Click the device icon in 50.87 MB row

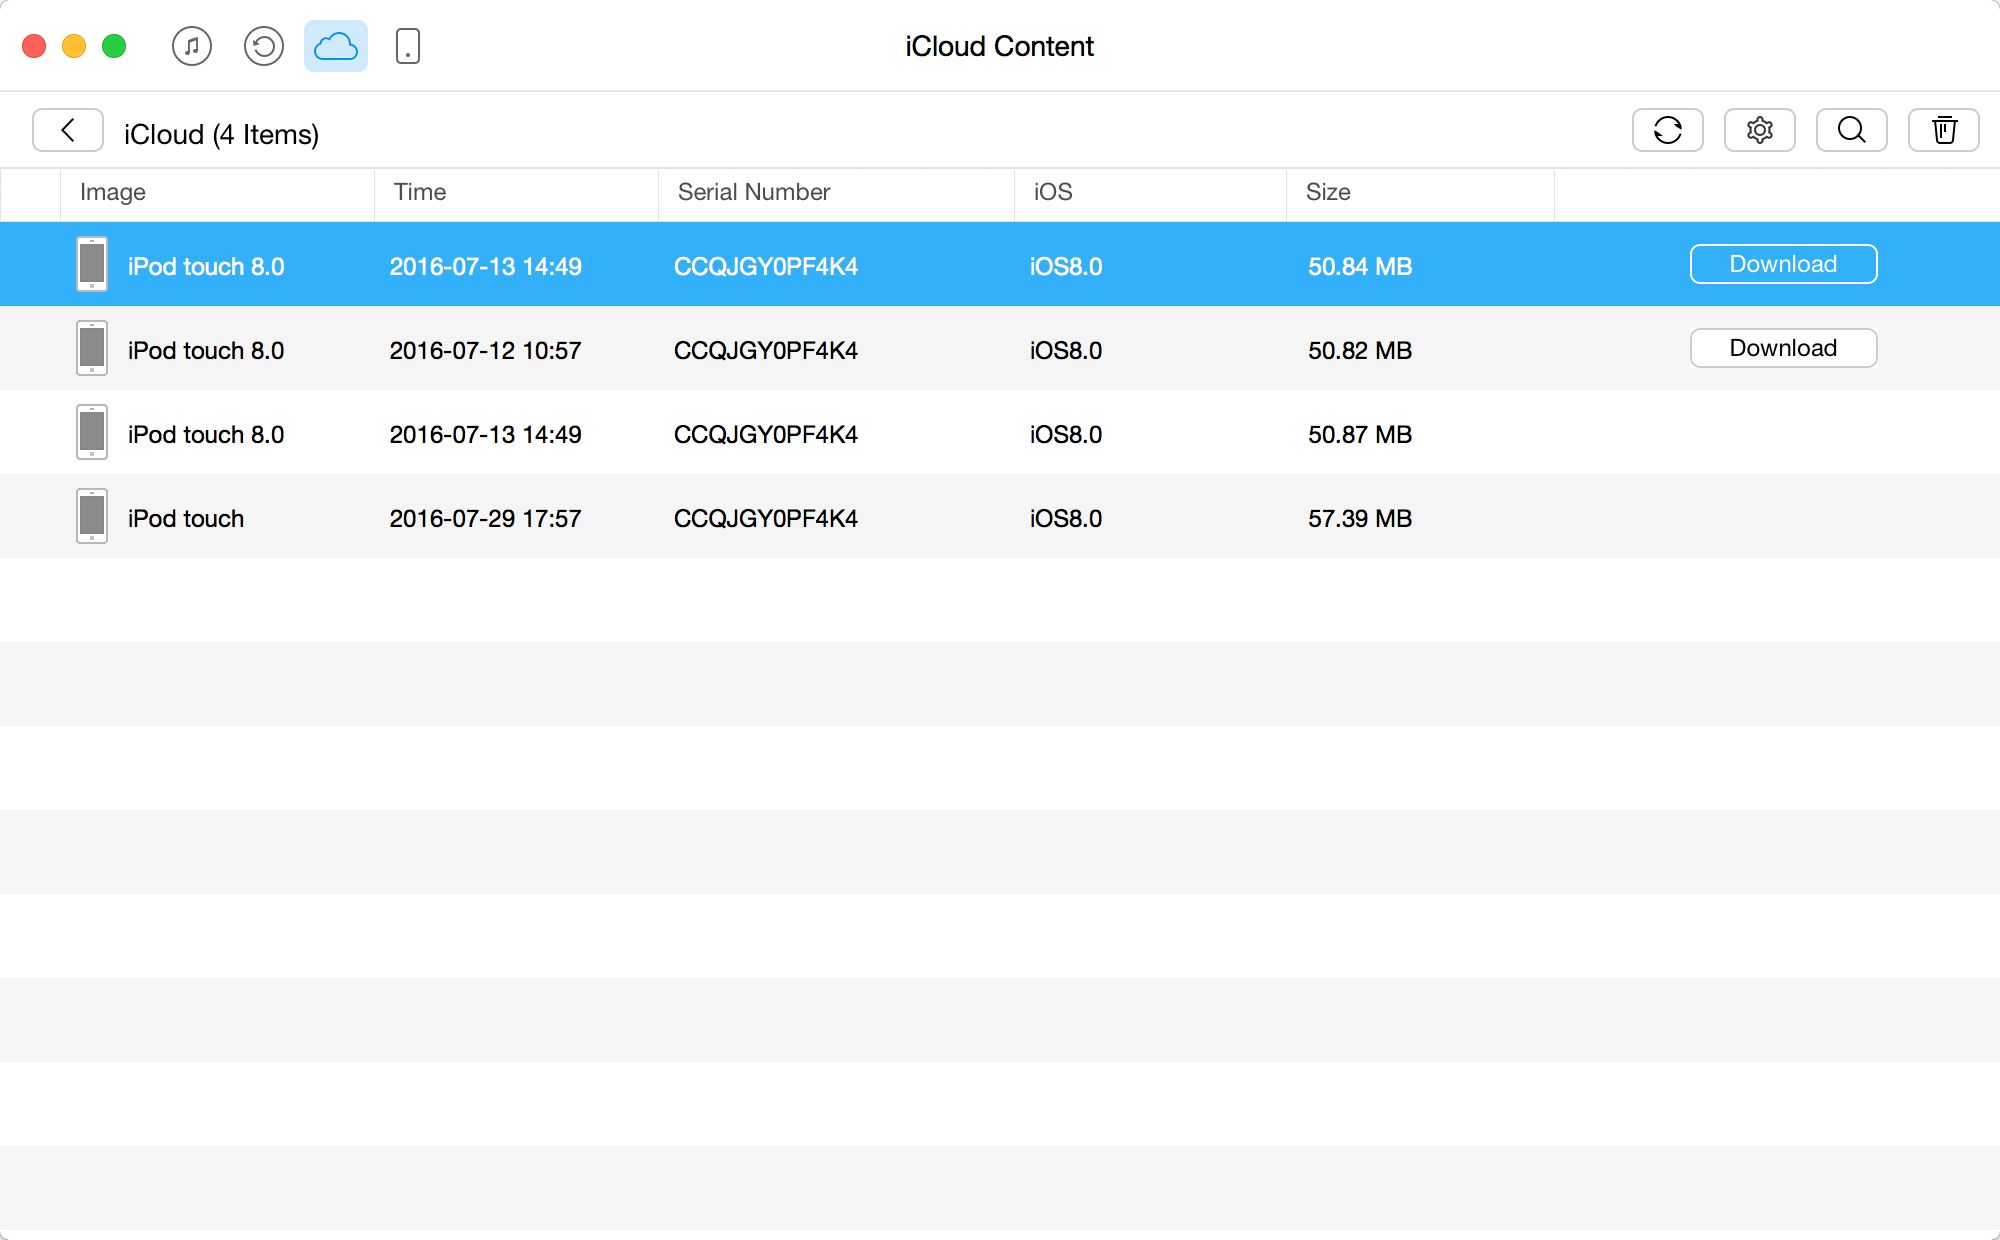pos(92,432)
